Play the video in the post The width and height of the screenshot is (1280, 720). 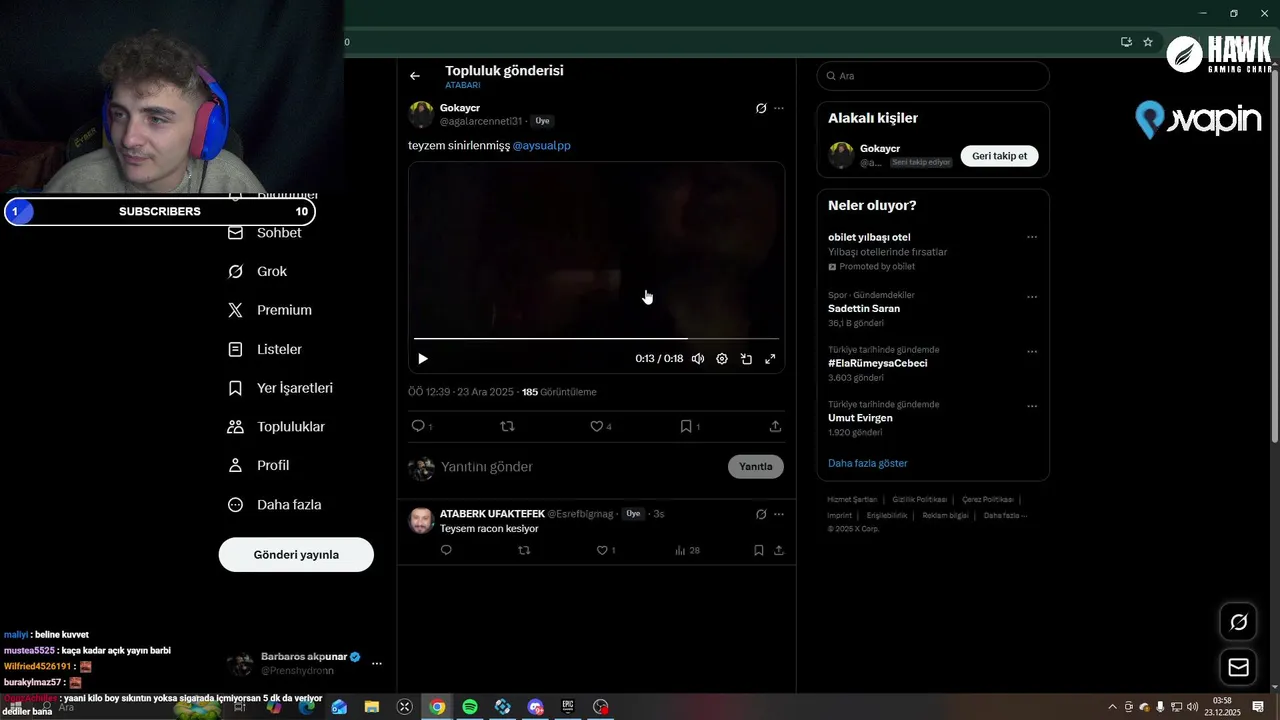tap(423, 359)
